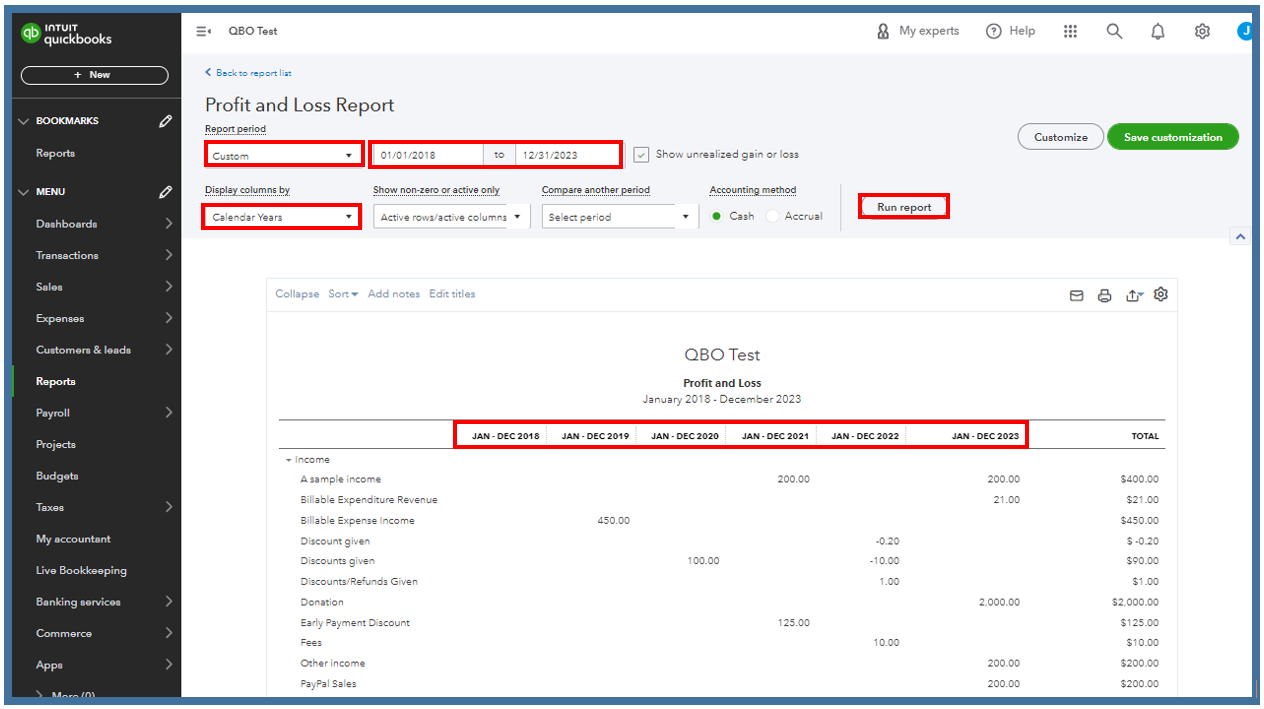Click the search magnifier icon
1264x709 pixels.
tap(1114, 31)
